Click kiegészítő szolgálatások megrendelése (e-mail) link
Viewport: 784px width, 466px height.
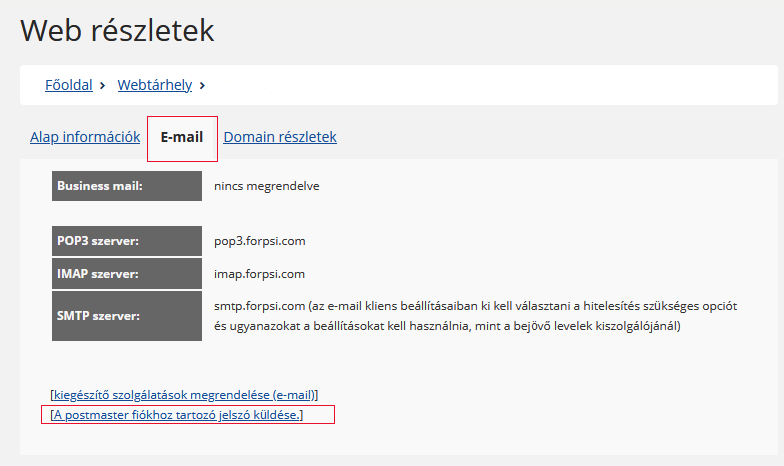(x=184, y=395)
